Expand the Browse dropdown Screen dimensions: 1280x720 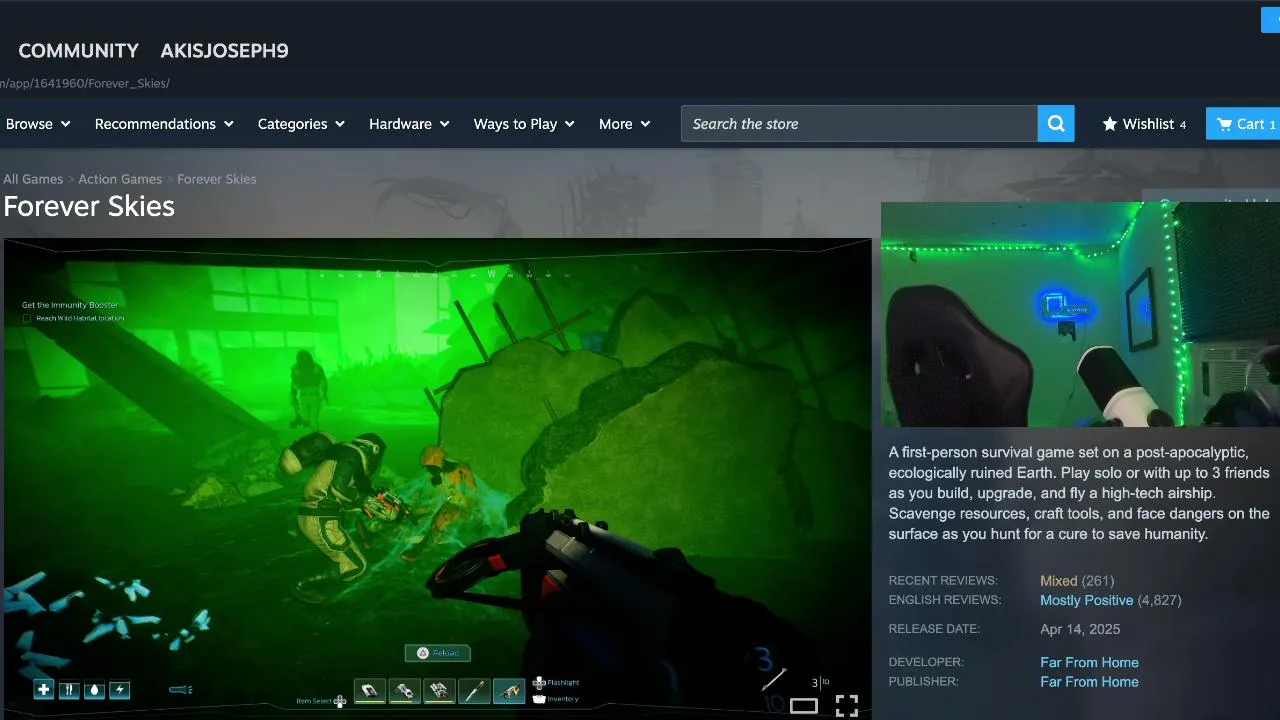[x=38, y=124]
